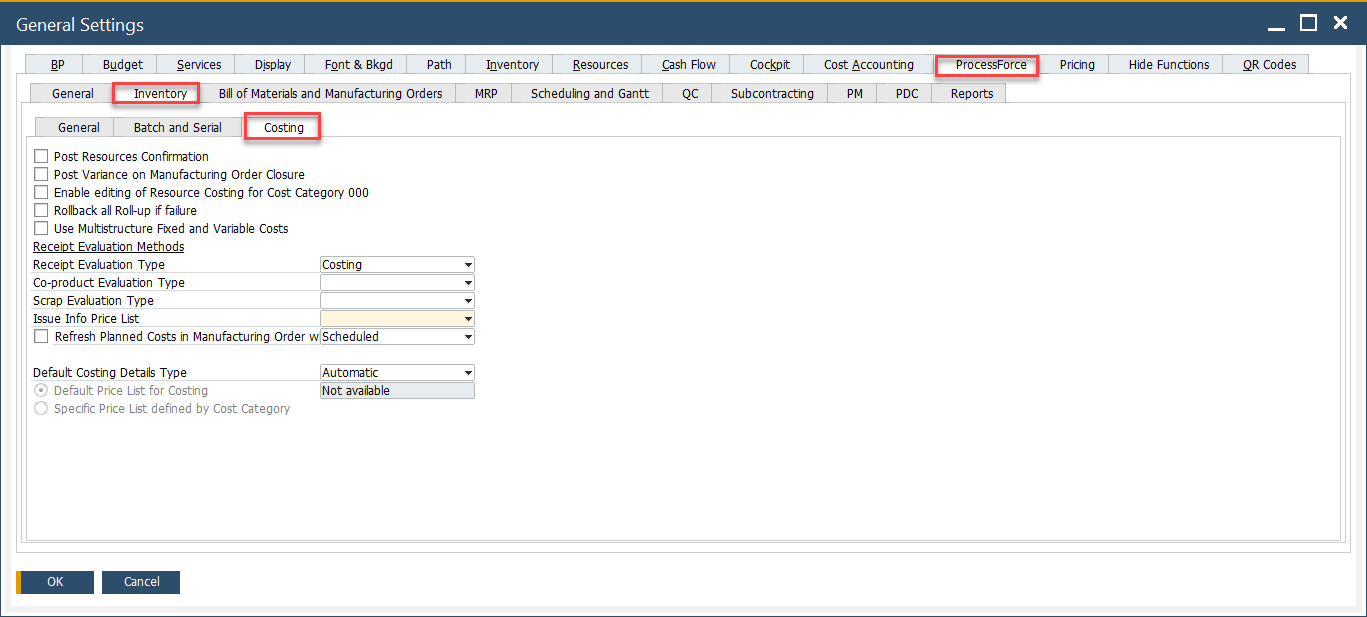Select the Cost Accounting tab
This screenshot has height=617, width=1367.
pyautogui.click(x=868, y=65)
